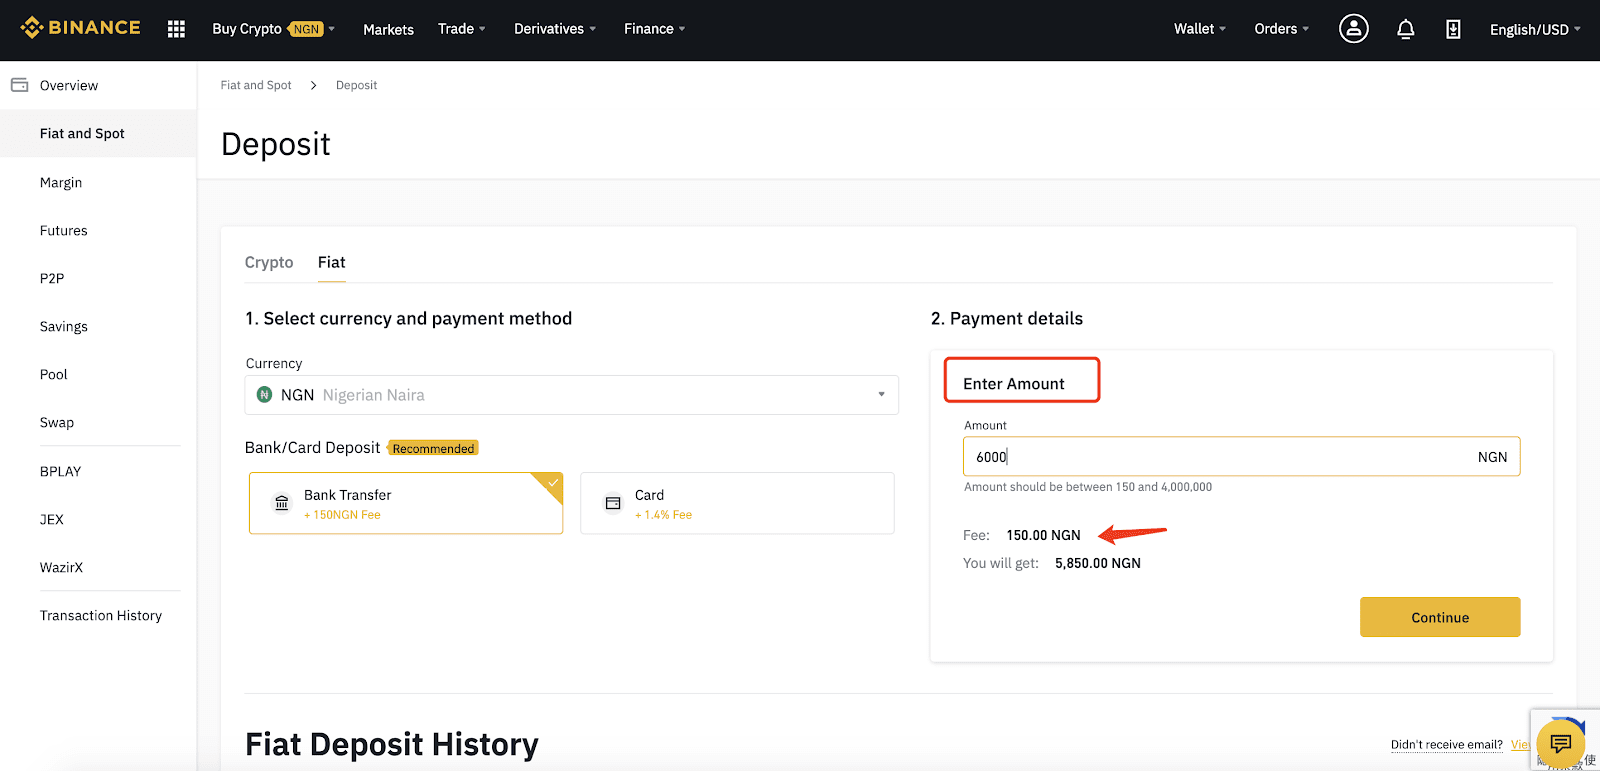
Task: Go to Markets in top navigation
Action: (x=388, y=29)
